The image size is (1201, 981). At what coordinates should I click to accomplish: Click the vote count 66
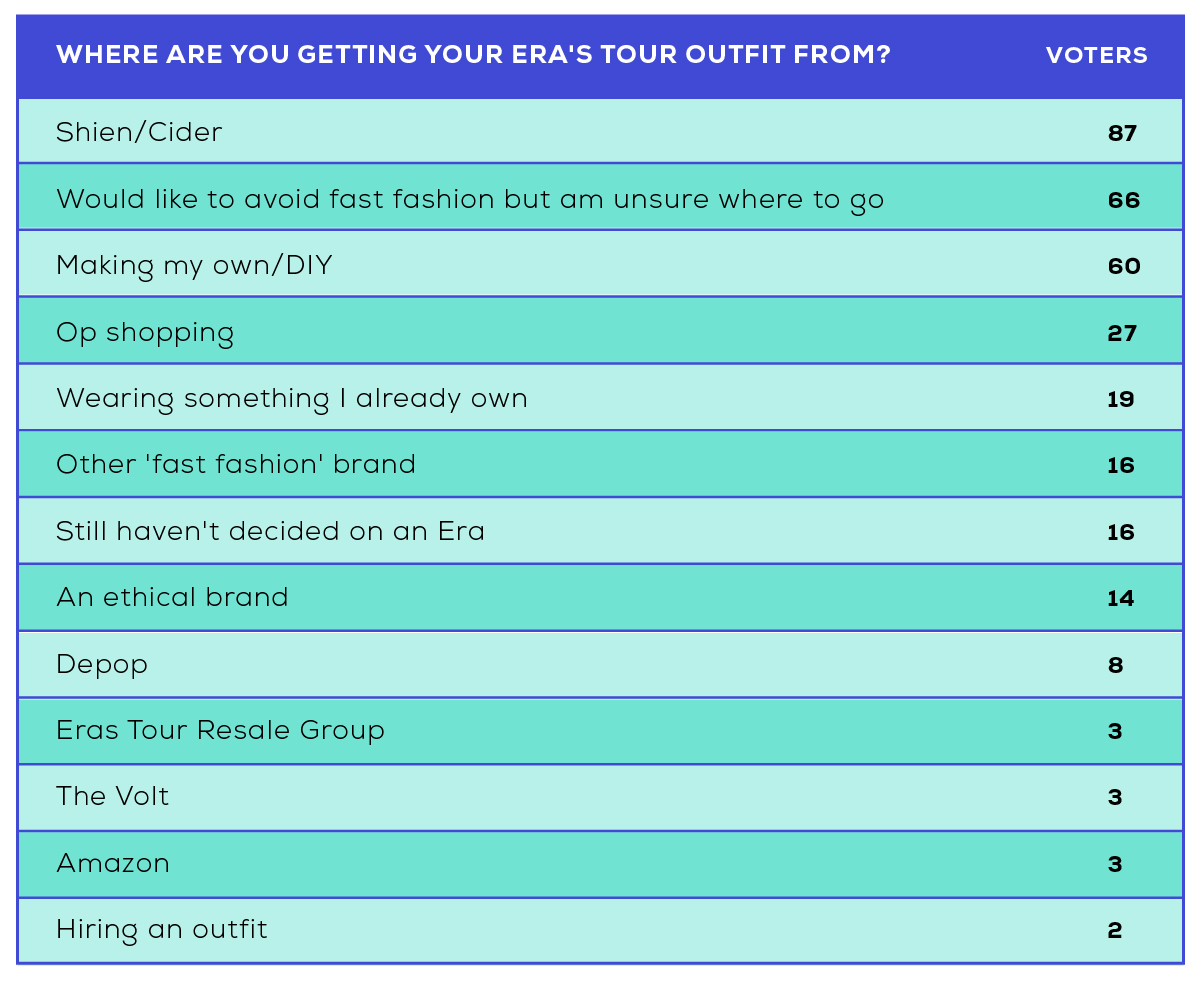1123,200
